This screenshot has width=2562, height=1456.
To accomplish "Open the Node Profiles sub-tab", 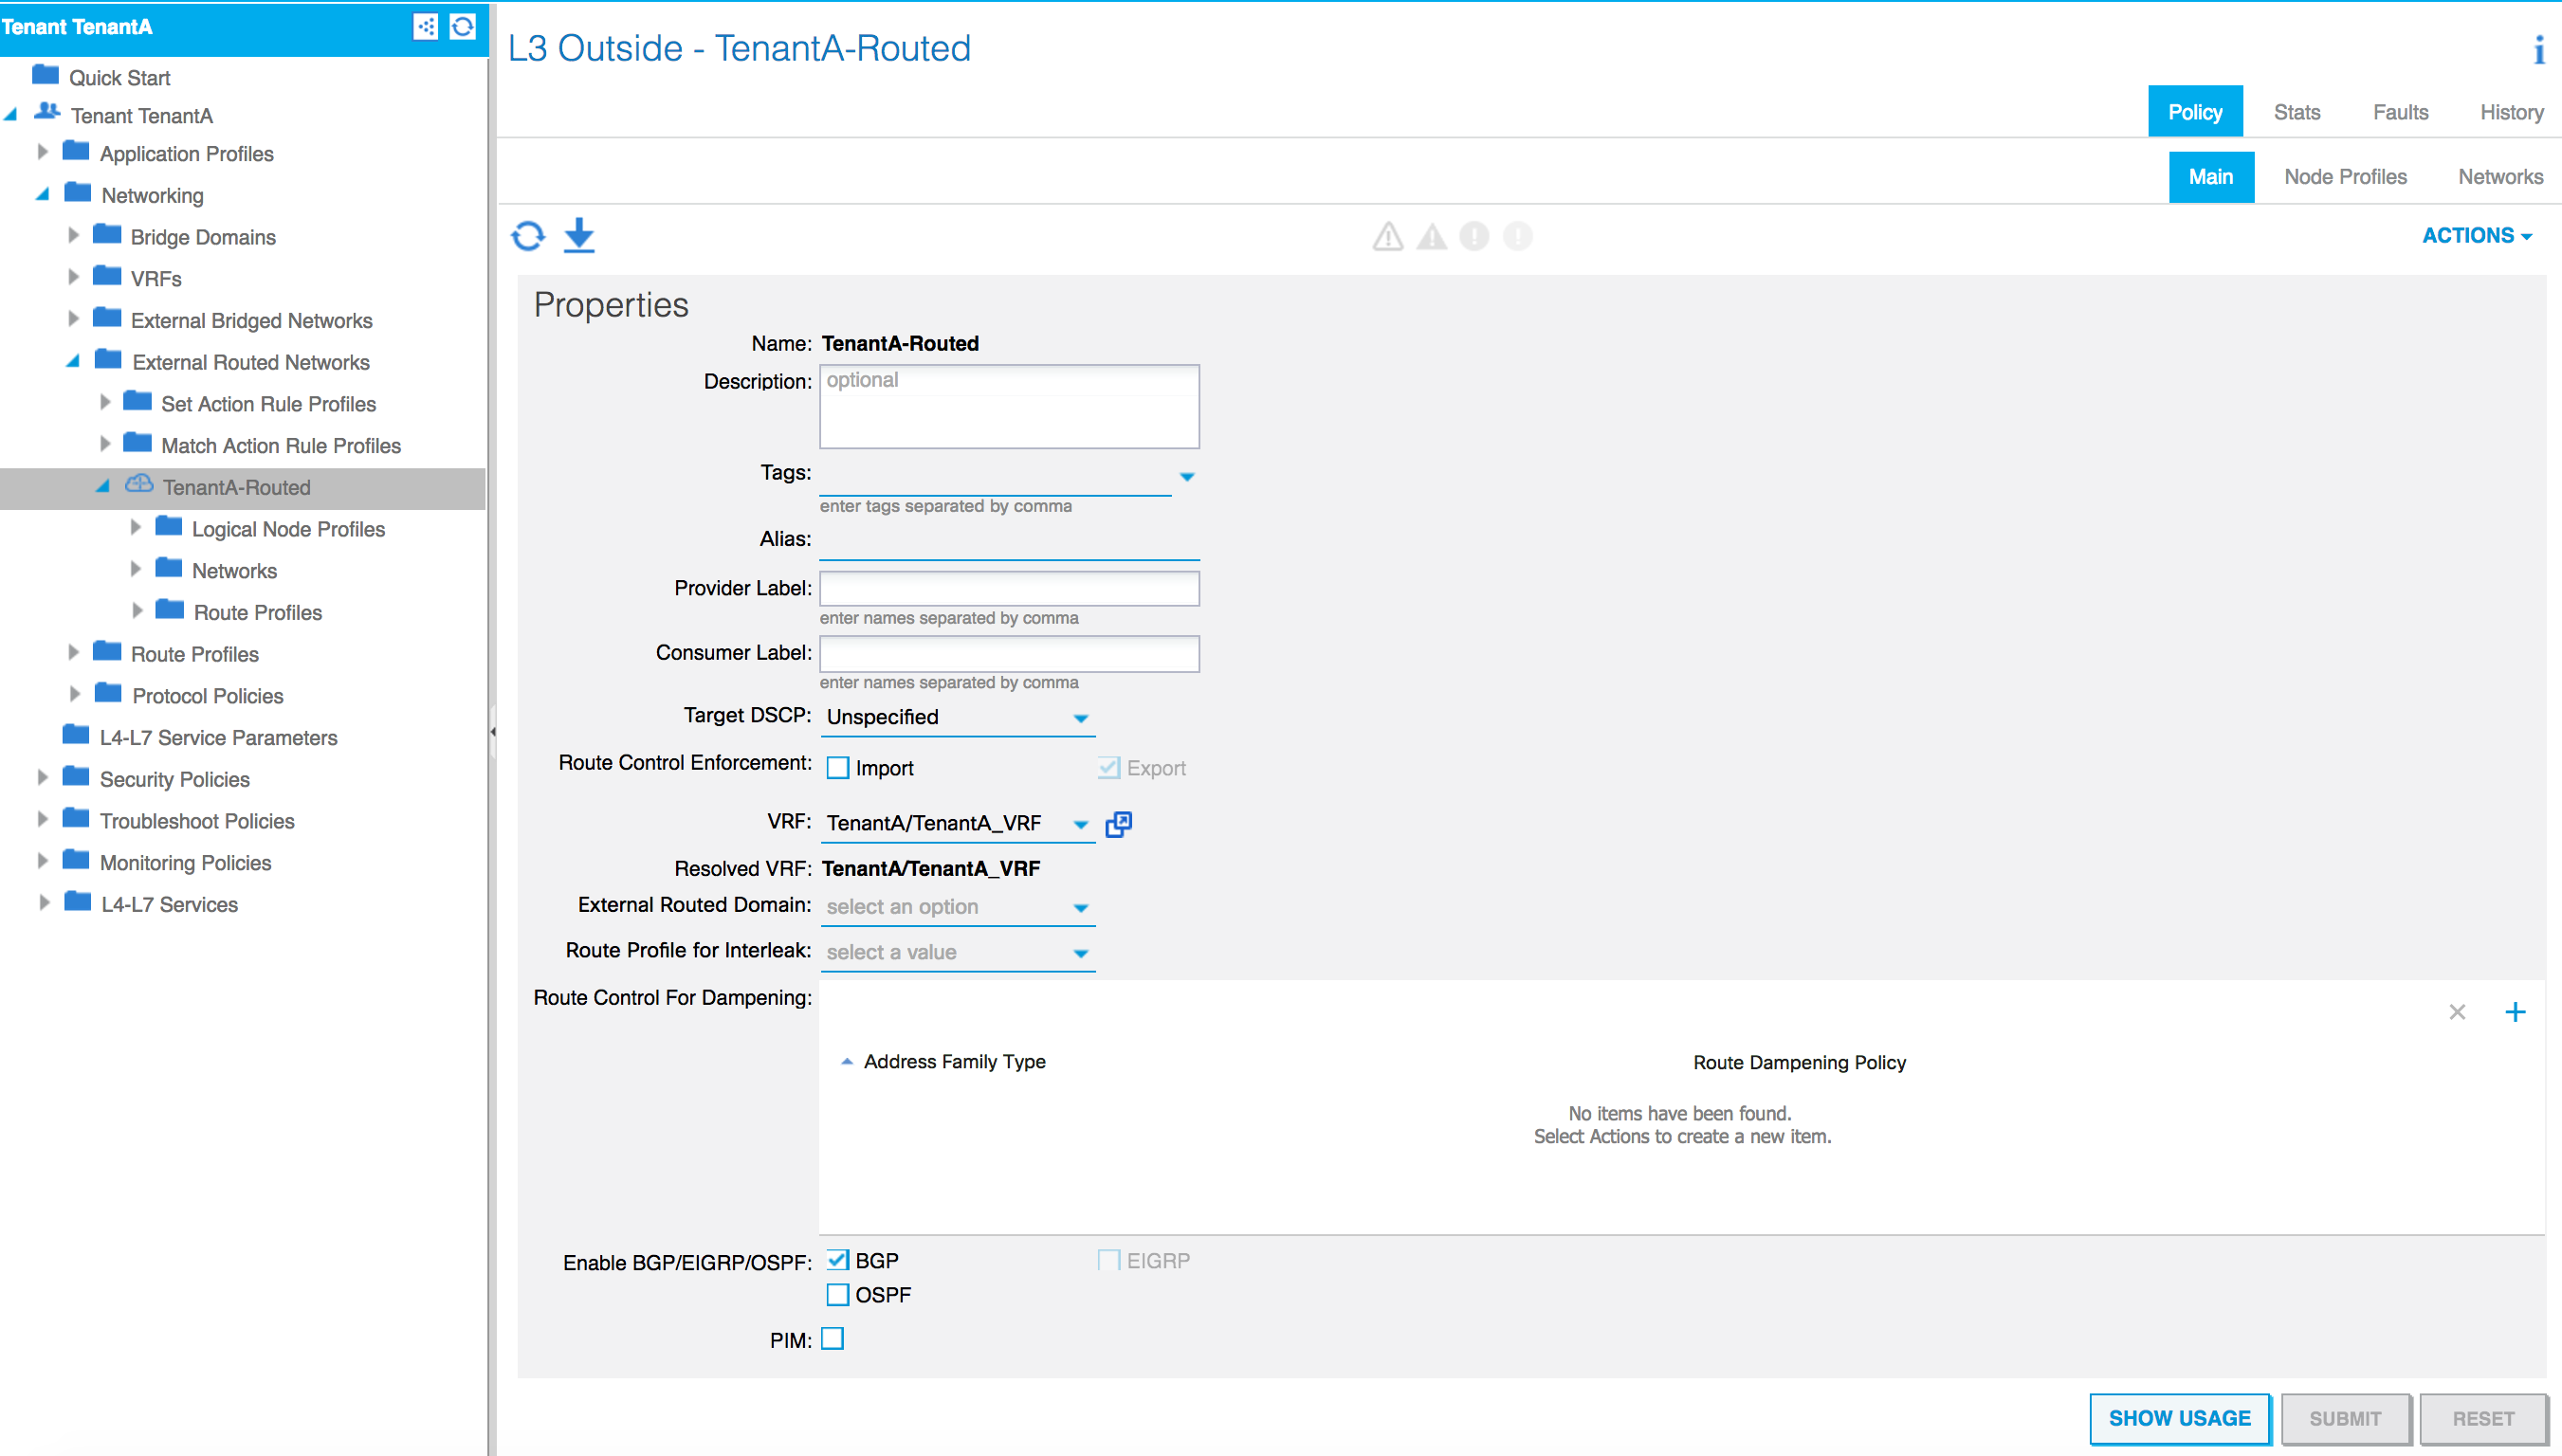I will point(2345,177).
